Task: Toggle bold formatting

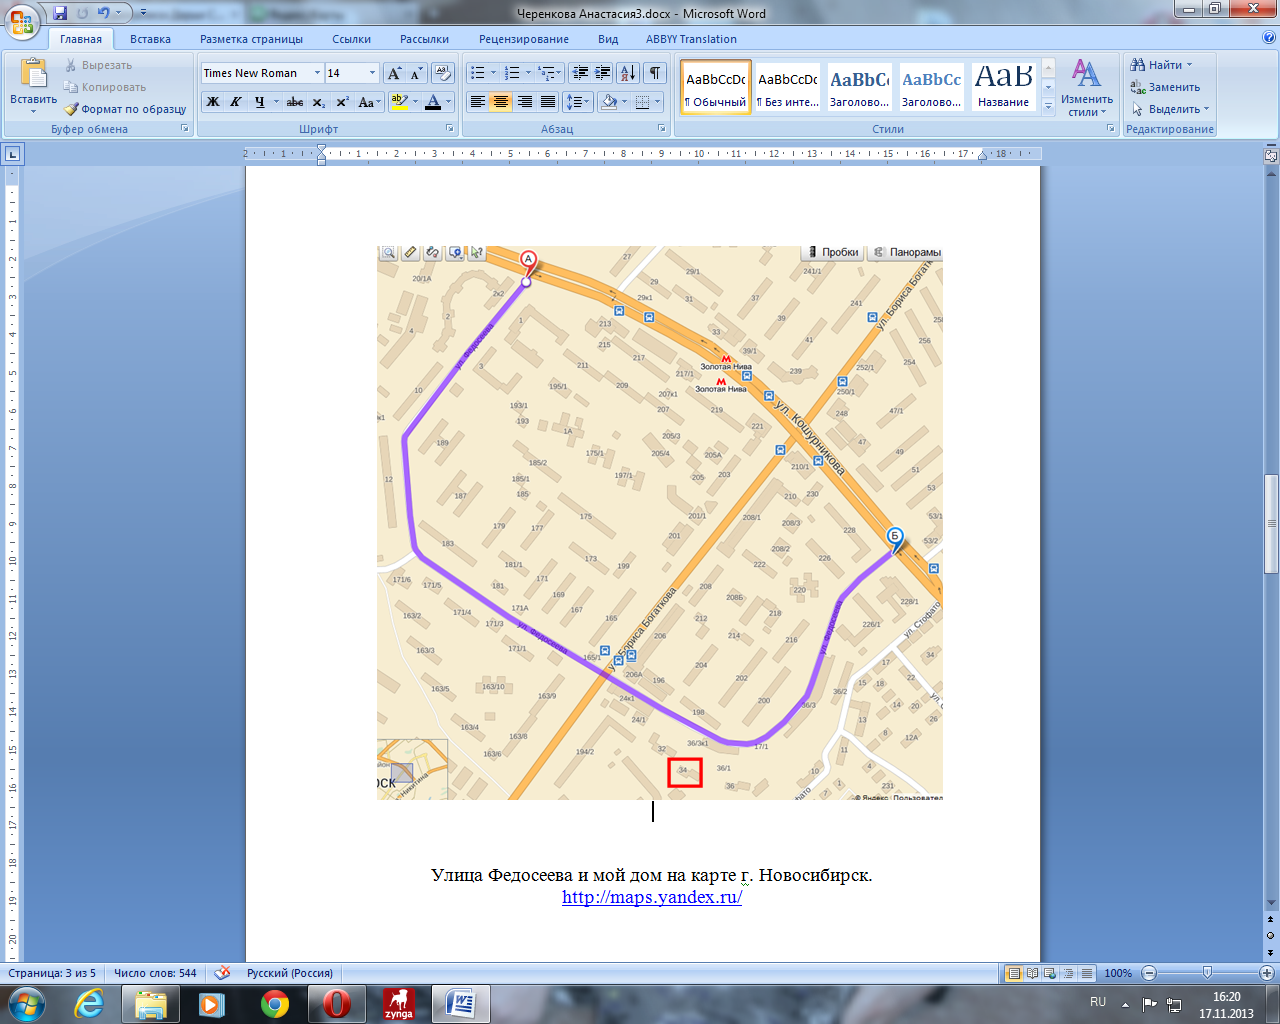Action: pos(213,102)
